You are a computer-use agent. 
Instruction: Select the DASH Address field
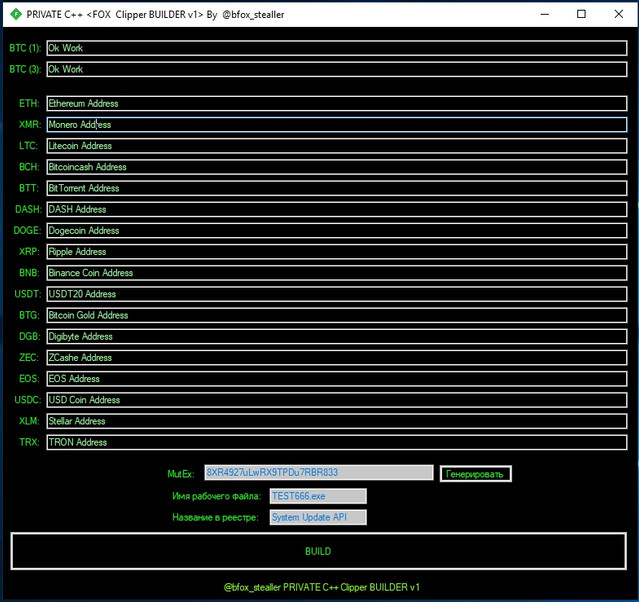(337, 209)
